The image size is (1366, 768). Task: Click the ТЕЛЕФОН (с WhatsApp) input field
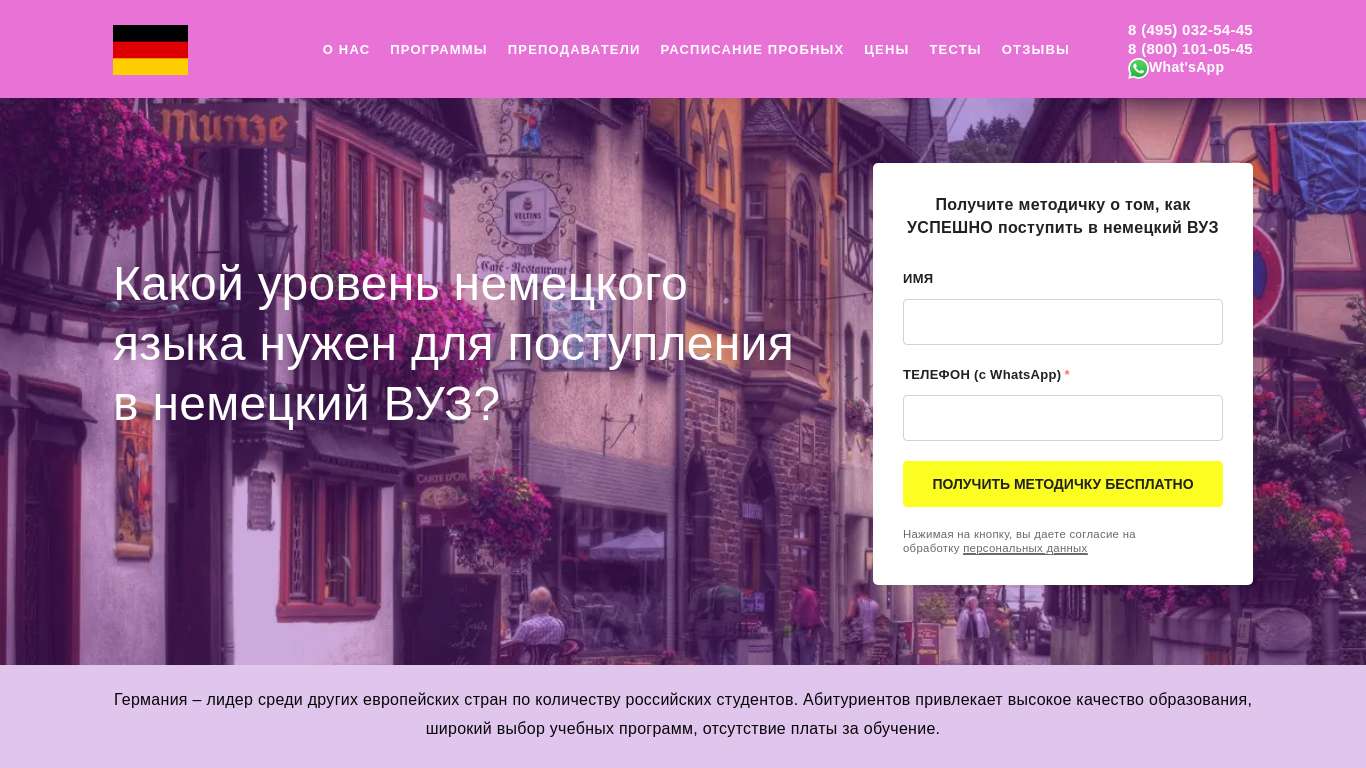coord(1062,418)
